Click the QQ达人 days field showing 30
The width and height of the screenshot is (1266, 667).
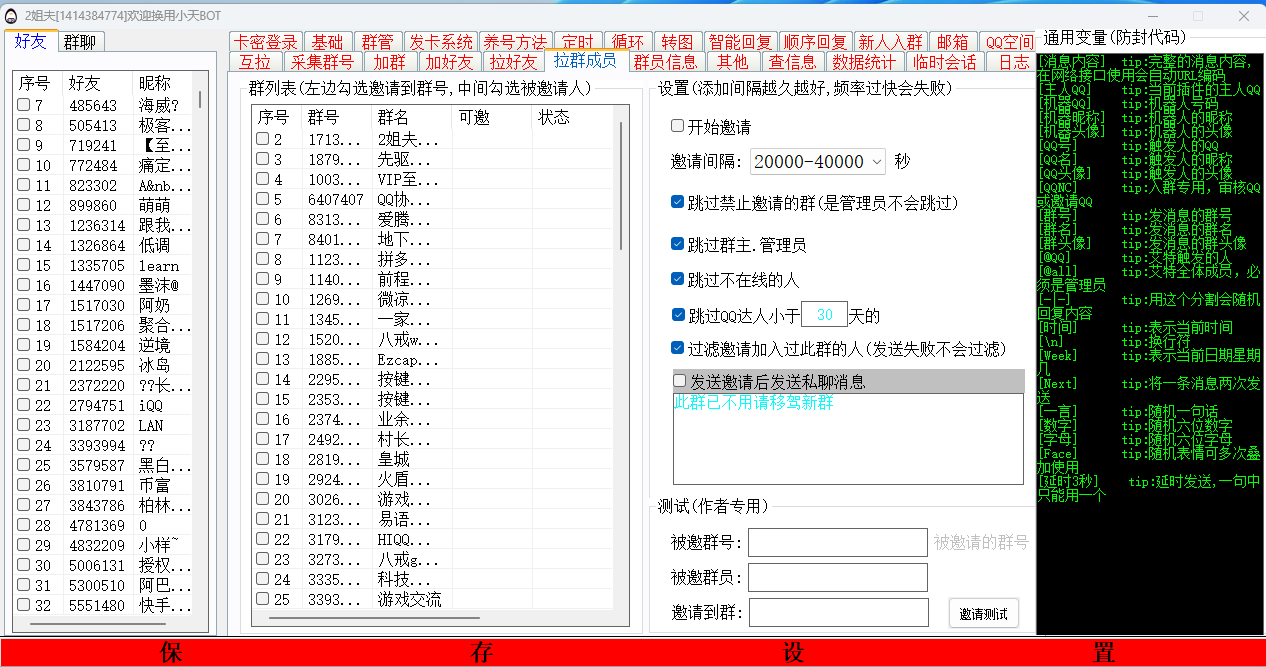[824, 315]
